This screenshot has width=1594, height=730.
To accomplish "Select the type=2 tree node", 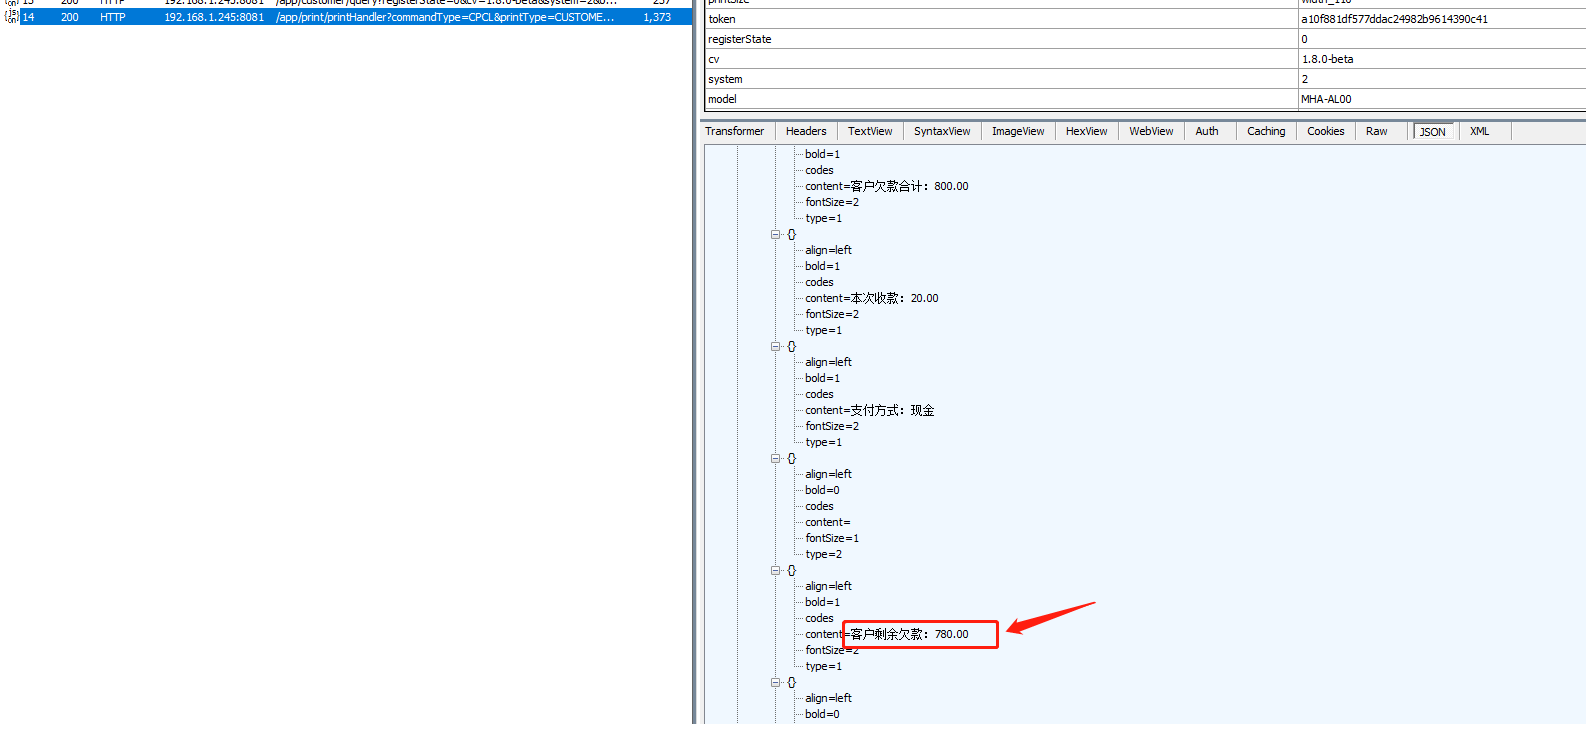I will [x=824, y=554].
